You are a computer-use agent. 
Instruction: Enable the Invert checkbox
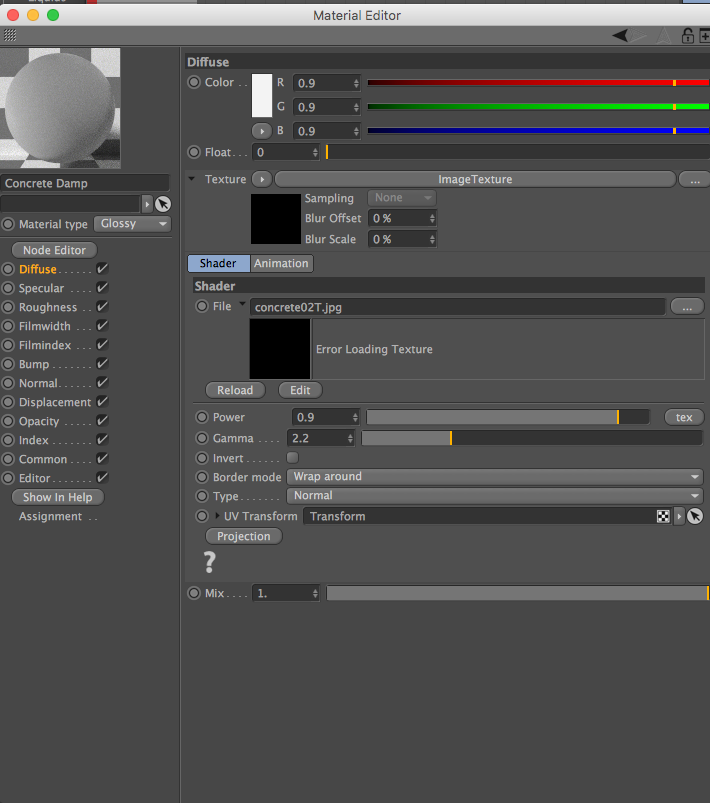293,457
